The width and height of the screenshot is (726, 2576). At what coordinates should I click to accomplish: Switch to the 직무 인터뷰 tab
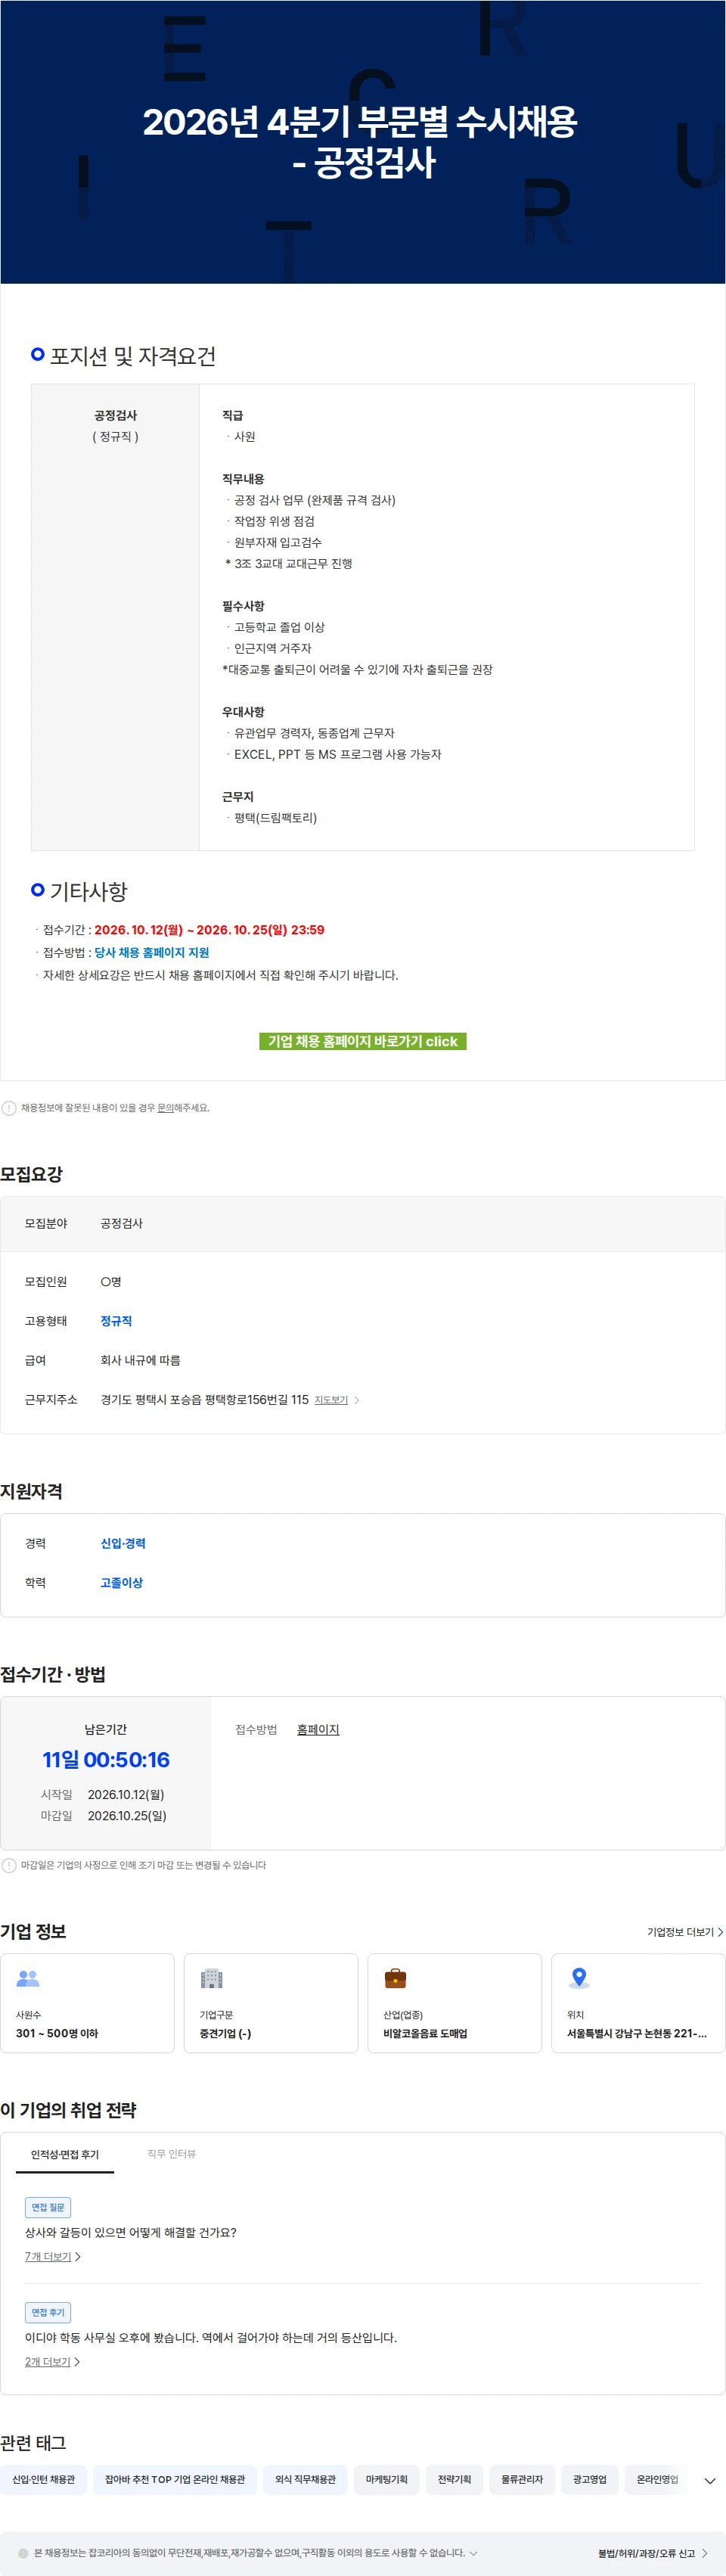[x=172, y=2154]
